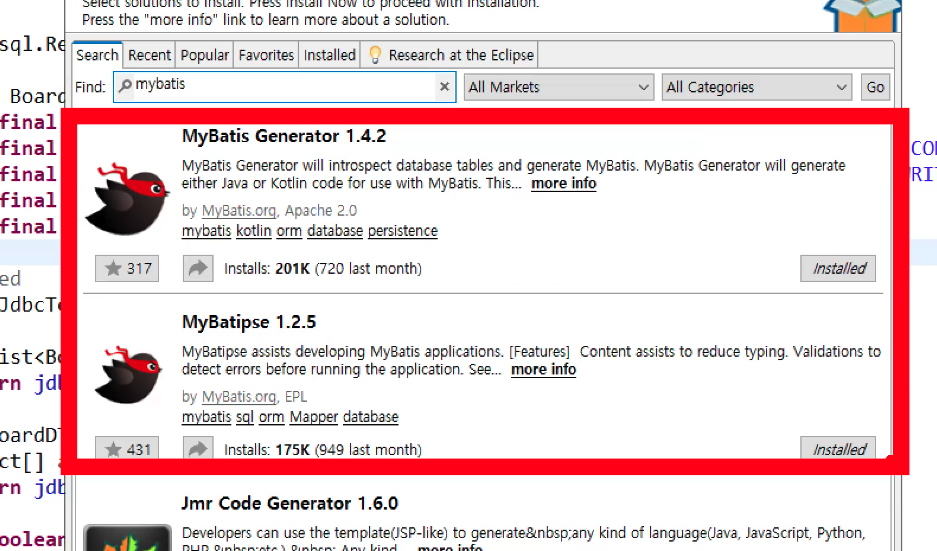The height and width of the screenshot is (551, 937).
Task: Click the Go button
Action: pyautogui.click(x=875, y=87)
